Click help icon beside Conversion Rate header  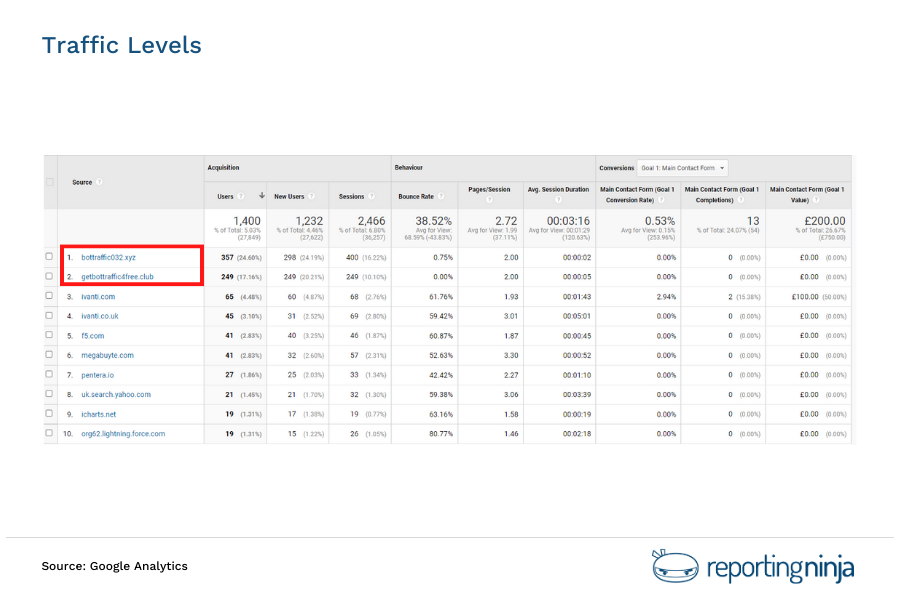pyautogui.click(x=661, y=200)
